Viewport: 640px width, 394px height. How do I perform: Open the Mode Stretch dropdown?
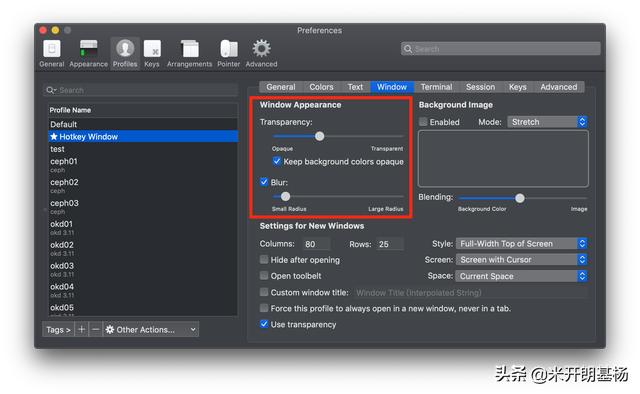(547, 122)
